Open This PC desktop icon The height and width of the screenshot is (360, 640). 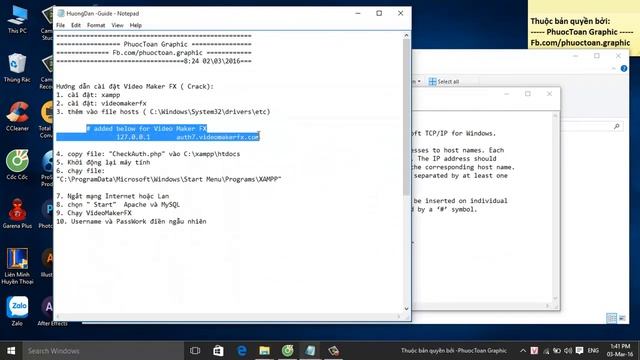[x=17, y=19]
